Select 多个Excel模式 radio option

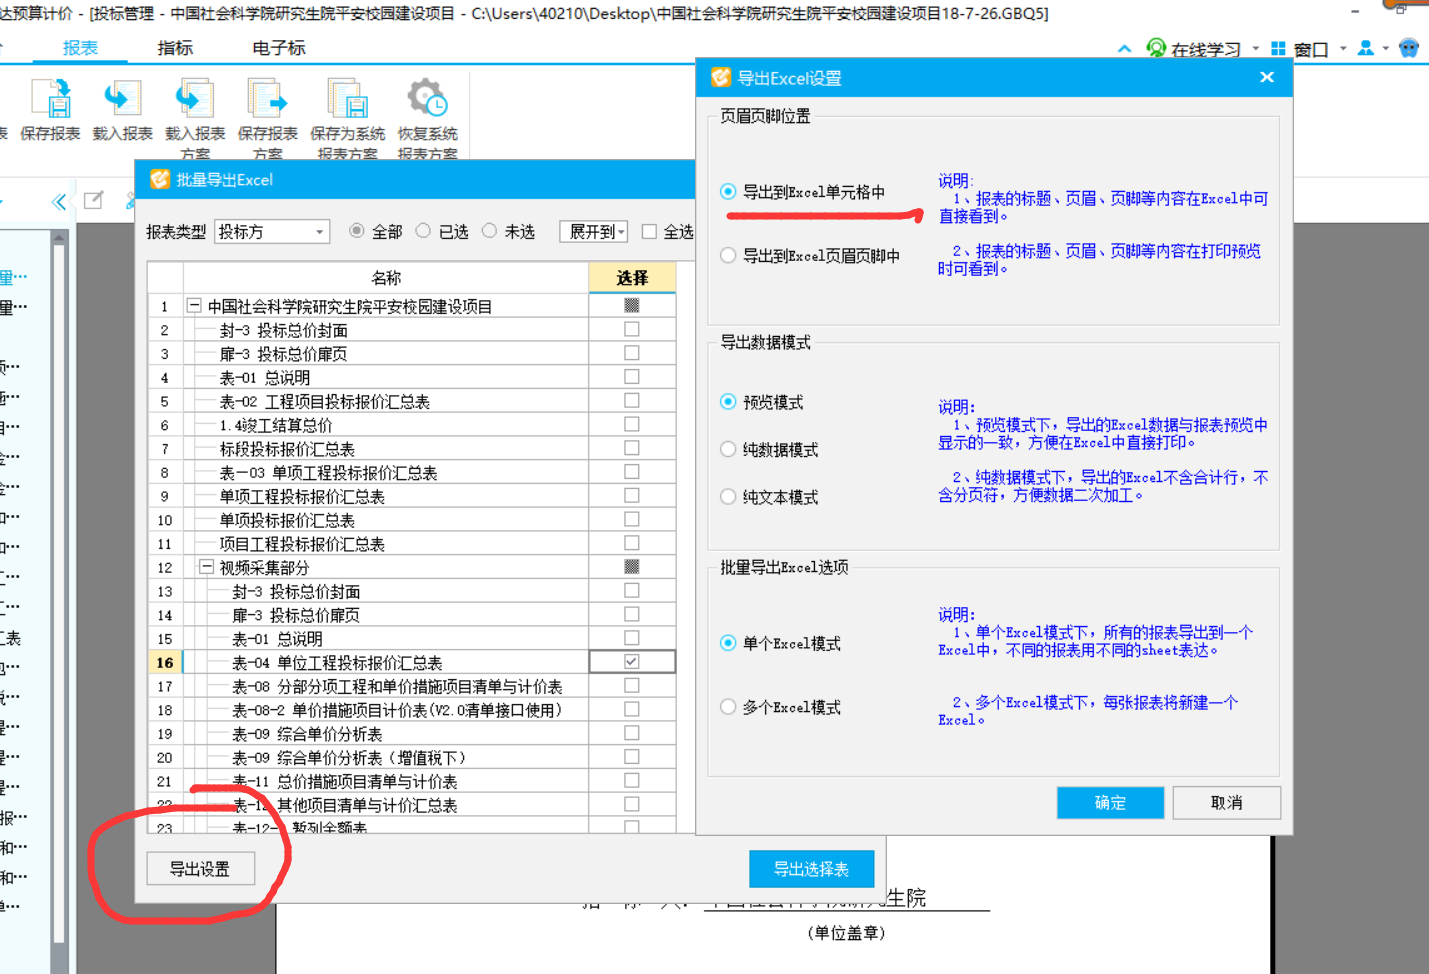(x=728, y=707)
